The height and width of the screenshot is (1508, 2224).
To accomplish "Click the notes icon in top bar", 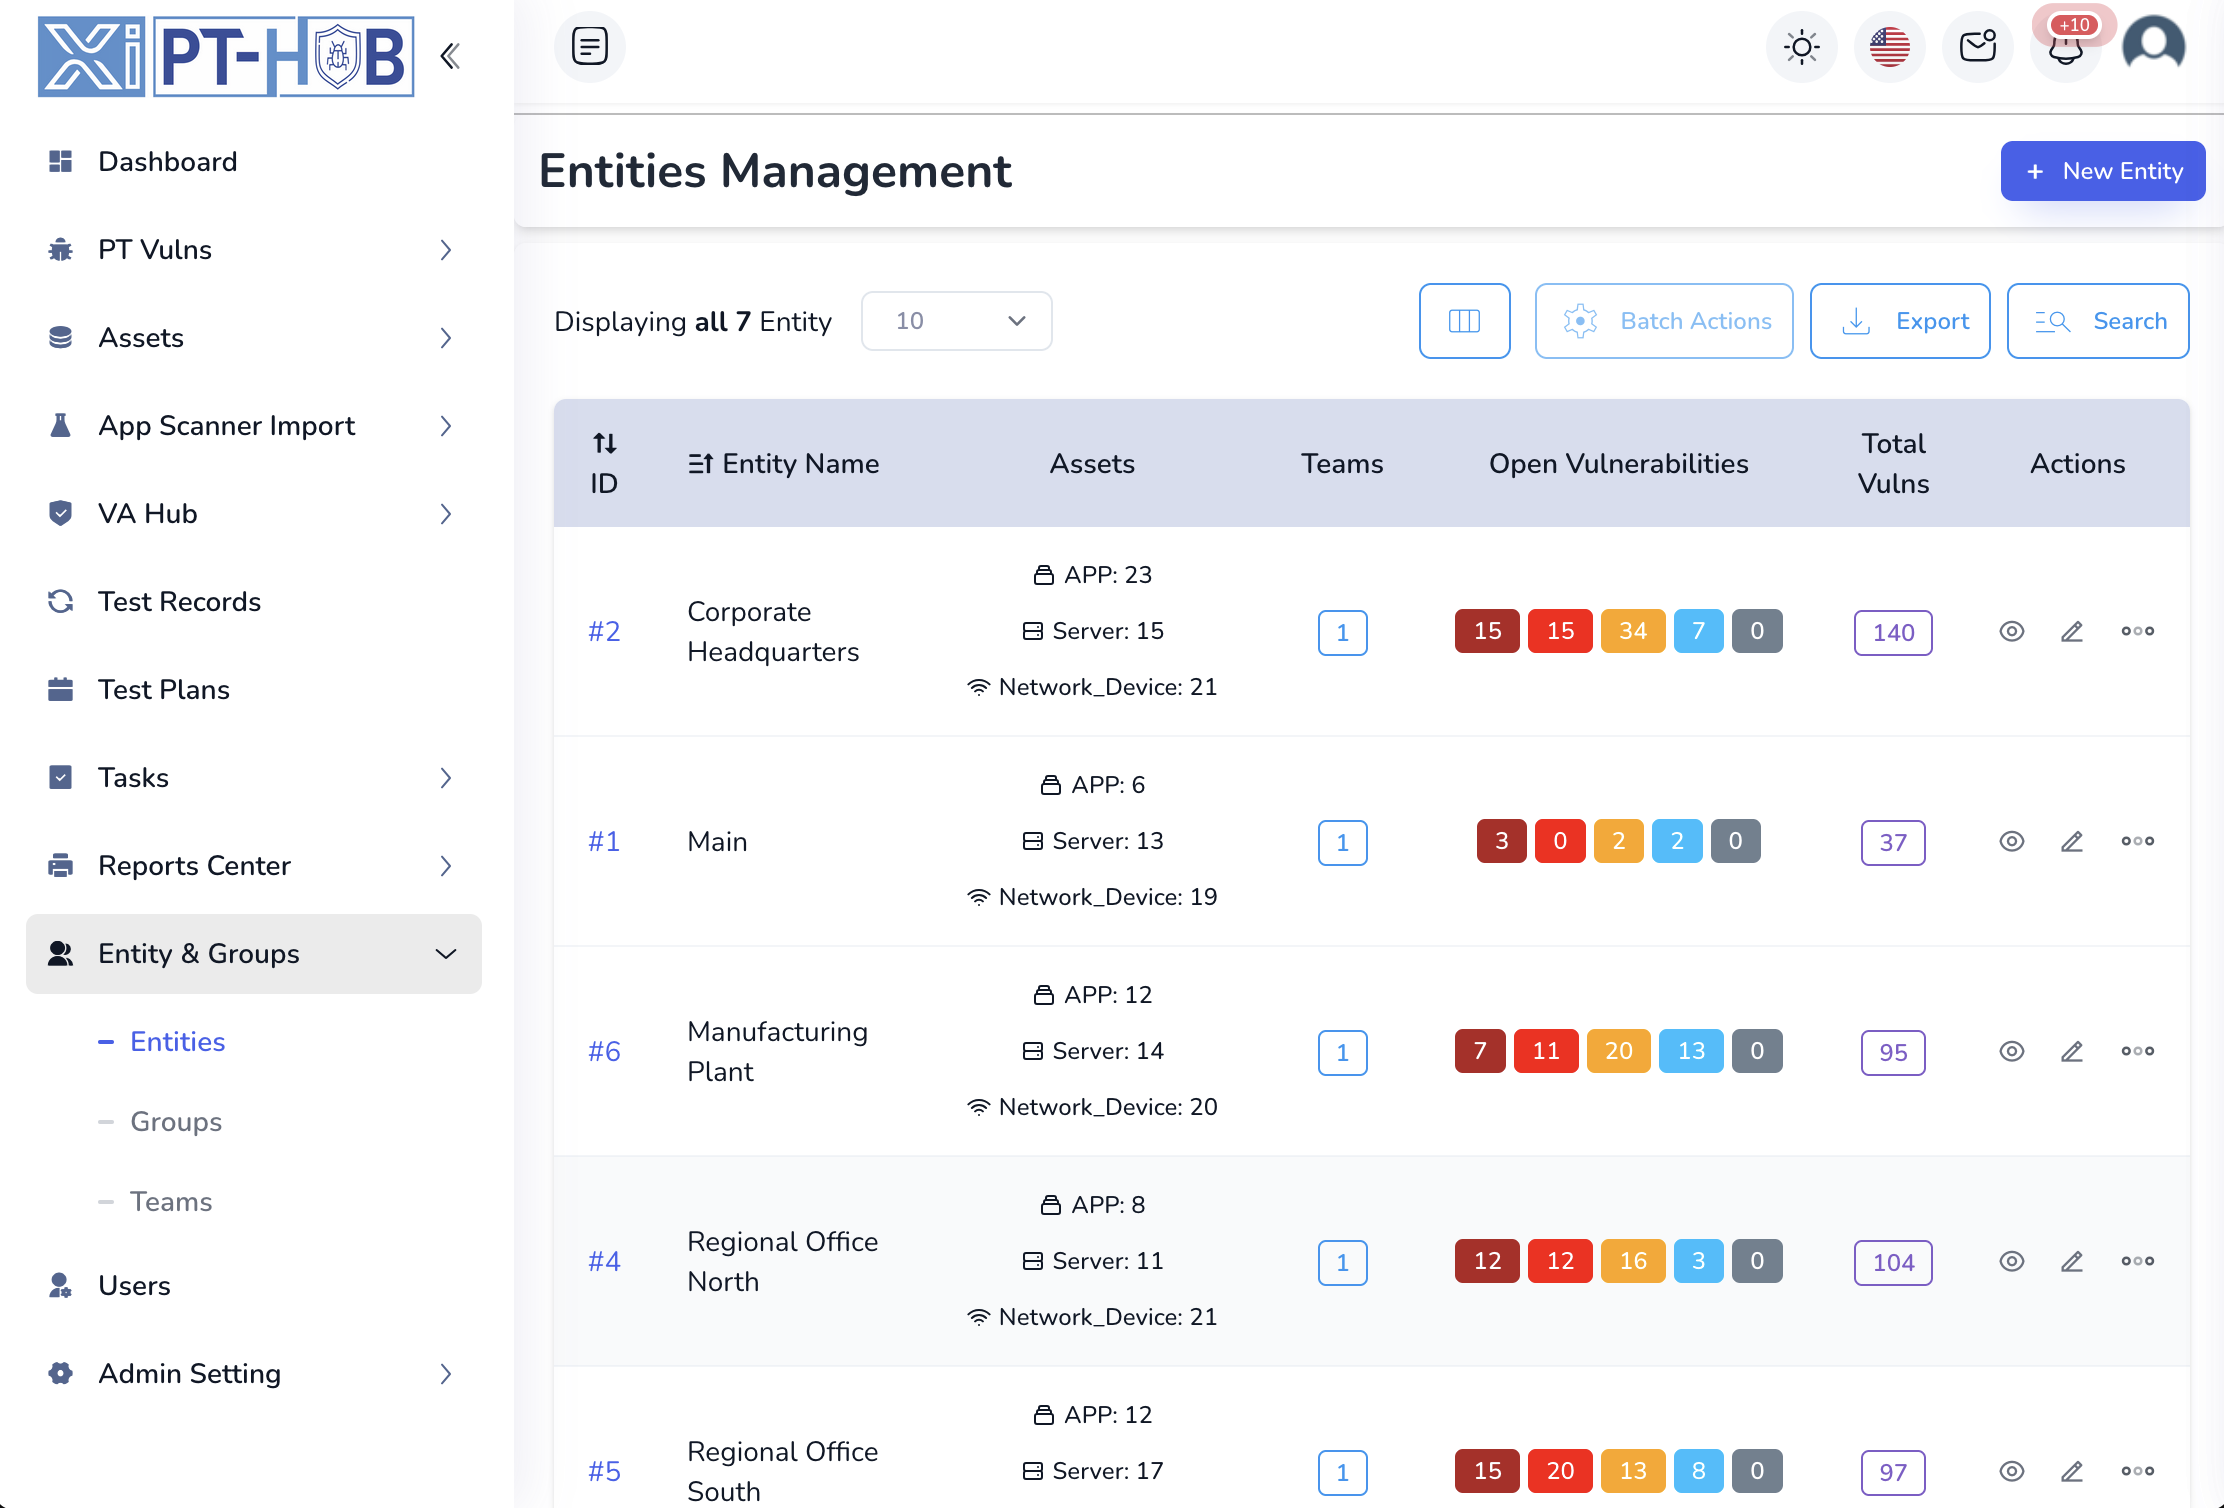I will click(x=590, y=46).
